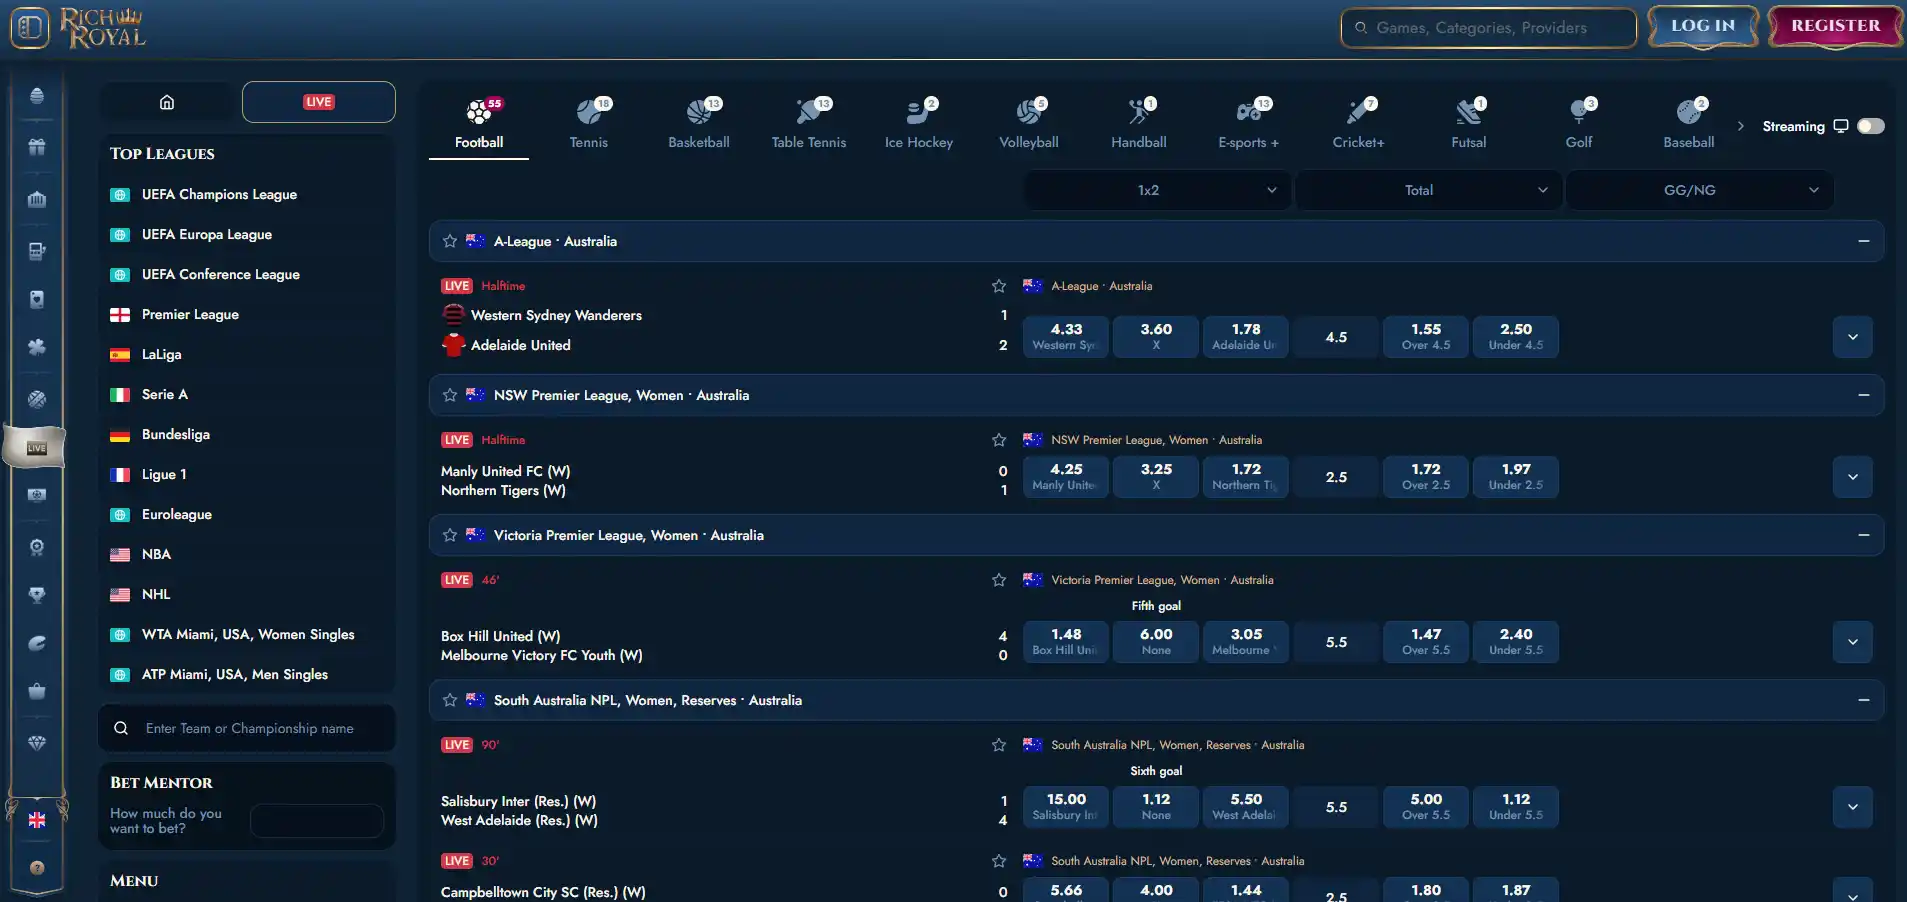Image resolution: width=1907 pixels, height=902 pixels.
Task: Click the home icon button
Action: coord(167,102)
